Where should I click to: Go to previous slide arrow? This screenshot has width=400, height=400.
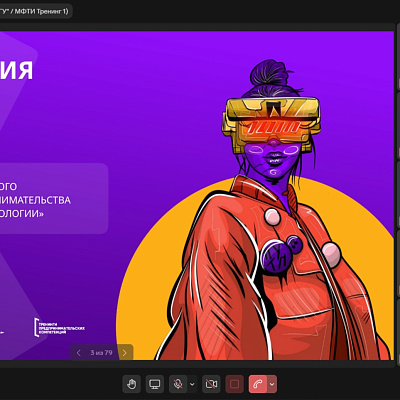79,353
